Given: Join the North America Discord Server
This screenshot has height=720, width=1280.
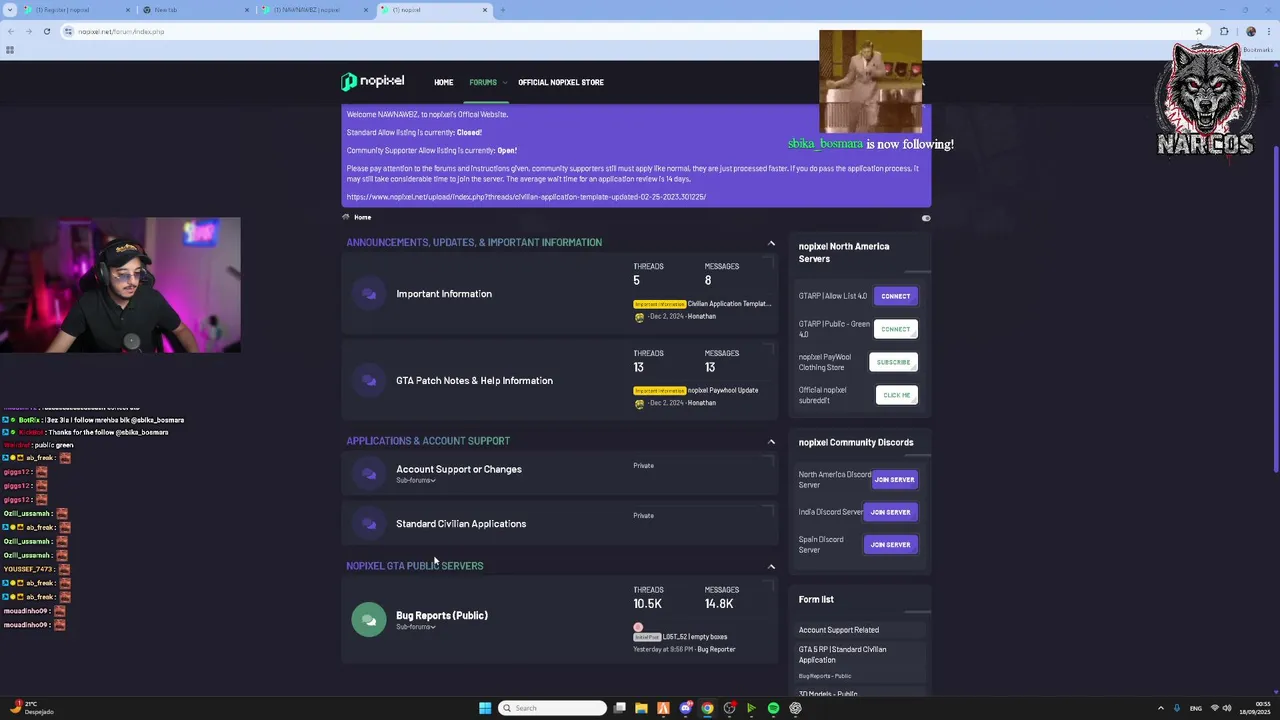Looking at the screenshot, I should pyautogui.click(x=894, y=480).
